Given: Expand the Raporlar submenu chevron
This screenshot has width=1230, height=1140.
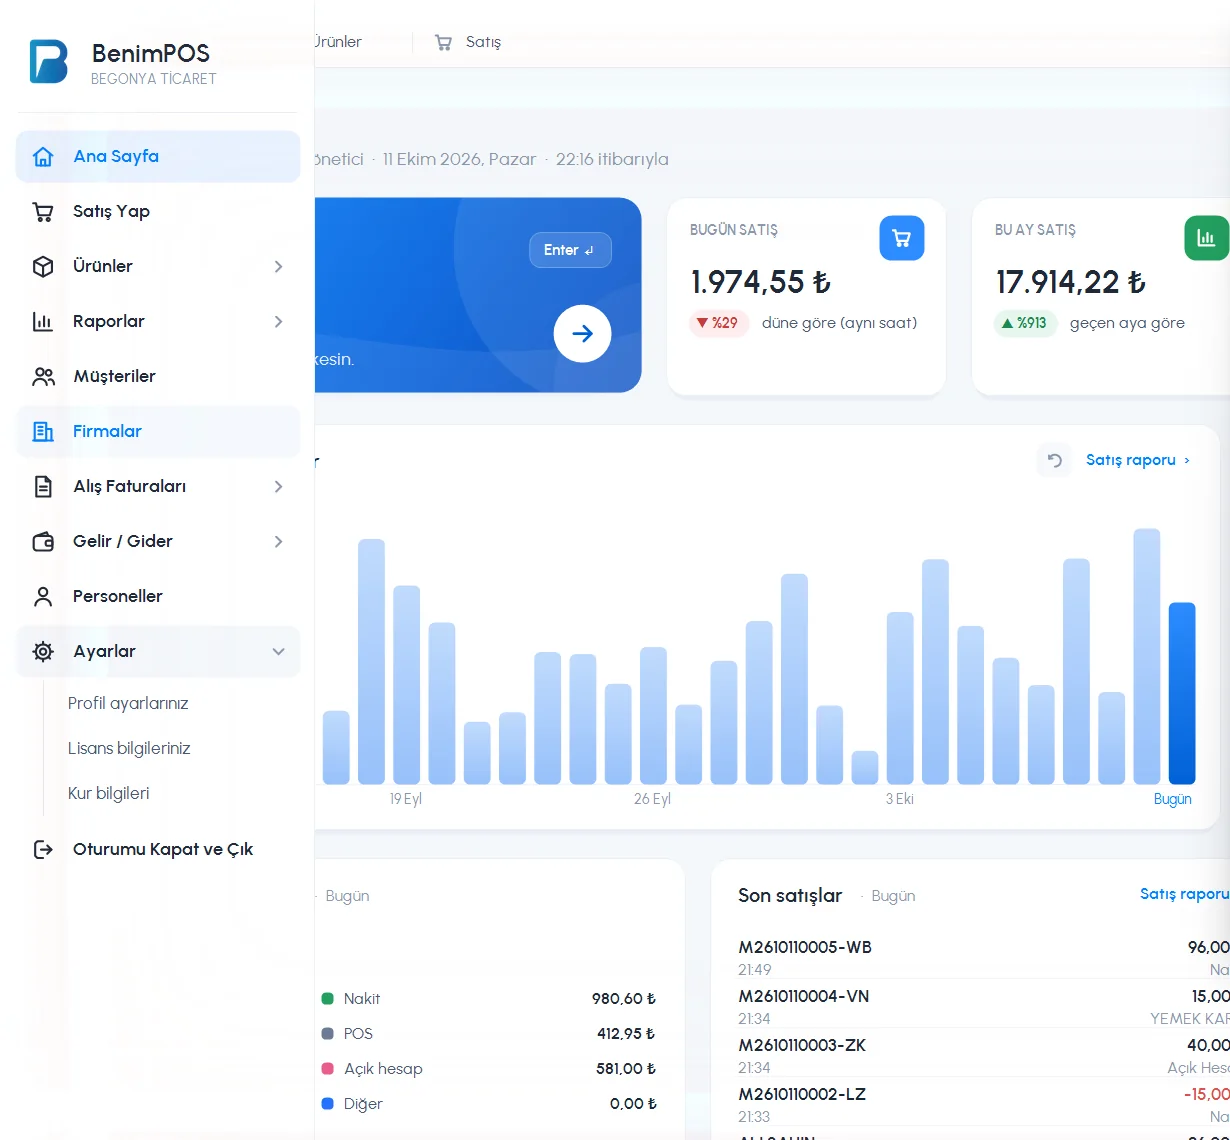Looking at the screenshot, I should click(279, 322).
